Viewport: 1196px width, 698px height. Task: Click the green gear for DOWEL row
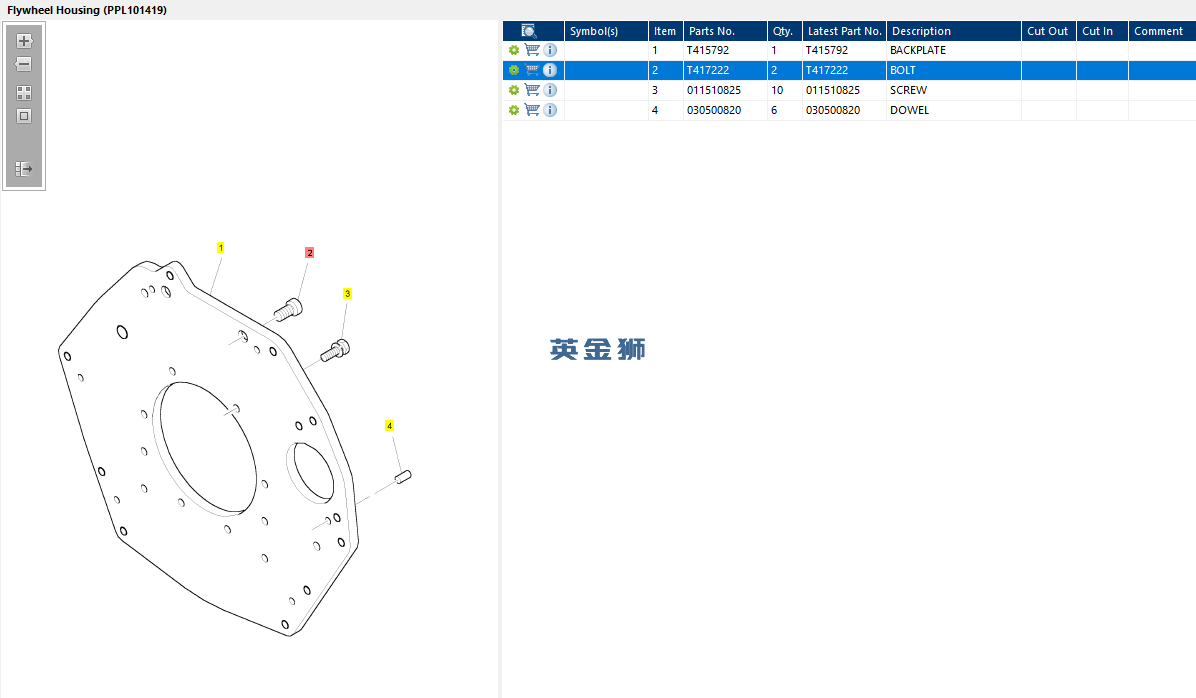[x=513, y=110]
